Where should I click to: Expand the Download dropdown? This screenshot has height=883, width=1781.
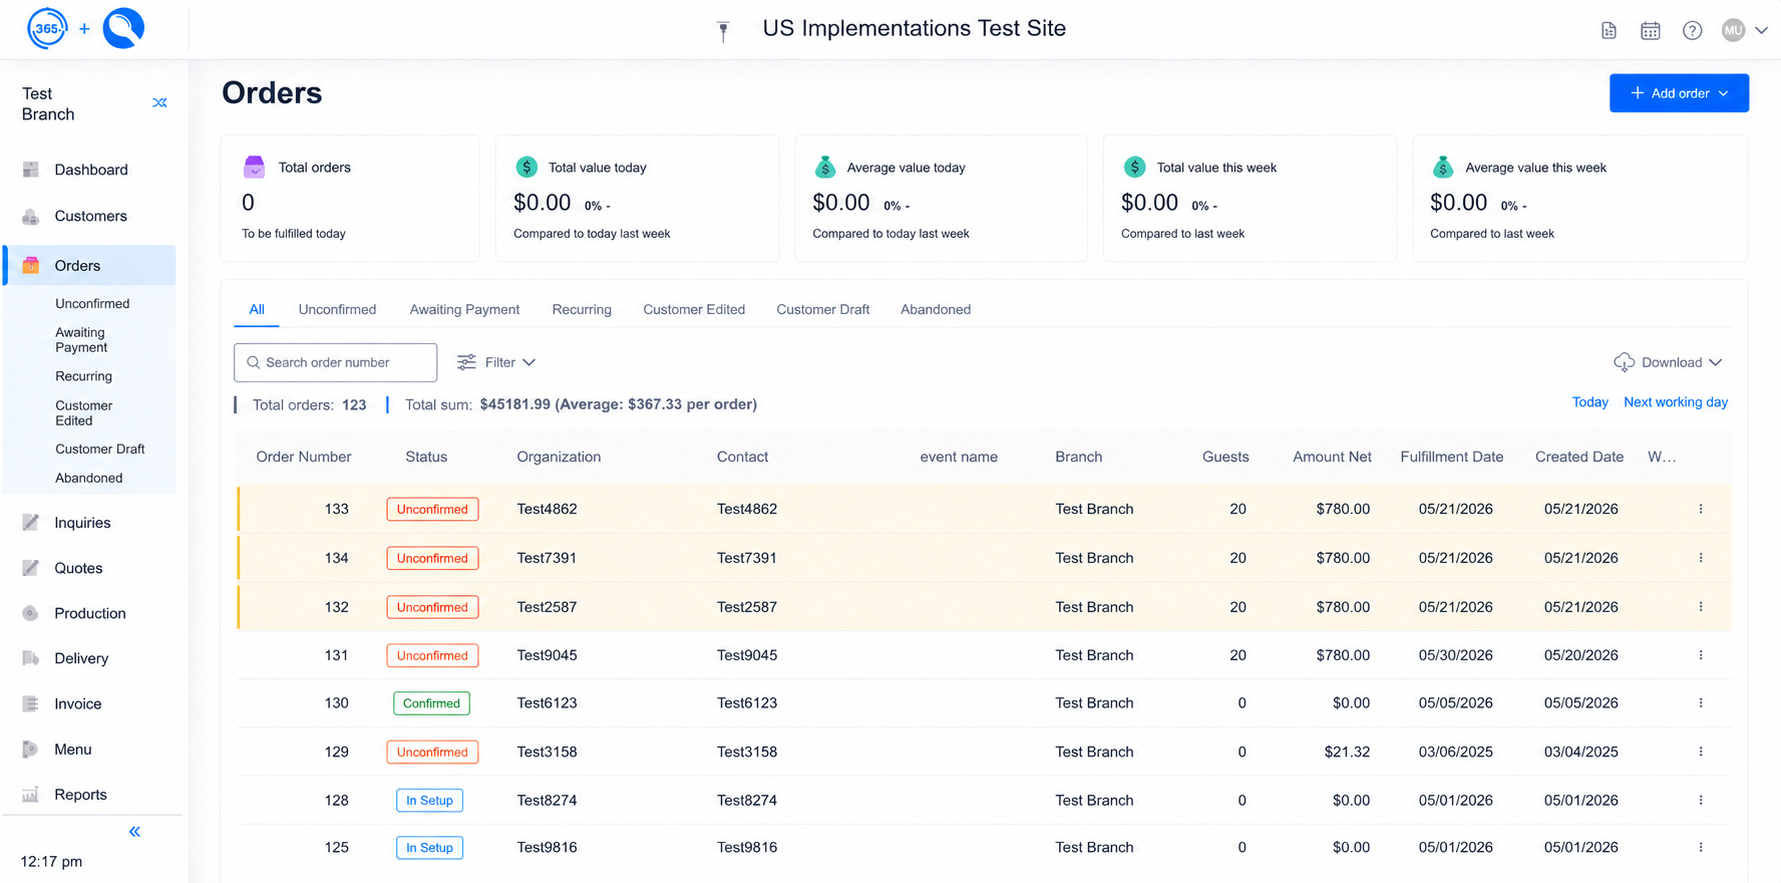click(x=1667, y=362)
